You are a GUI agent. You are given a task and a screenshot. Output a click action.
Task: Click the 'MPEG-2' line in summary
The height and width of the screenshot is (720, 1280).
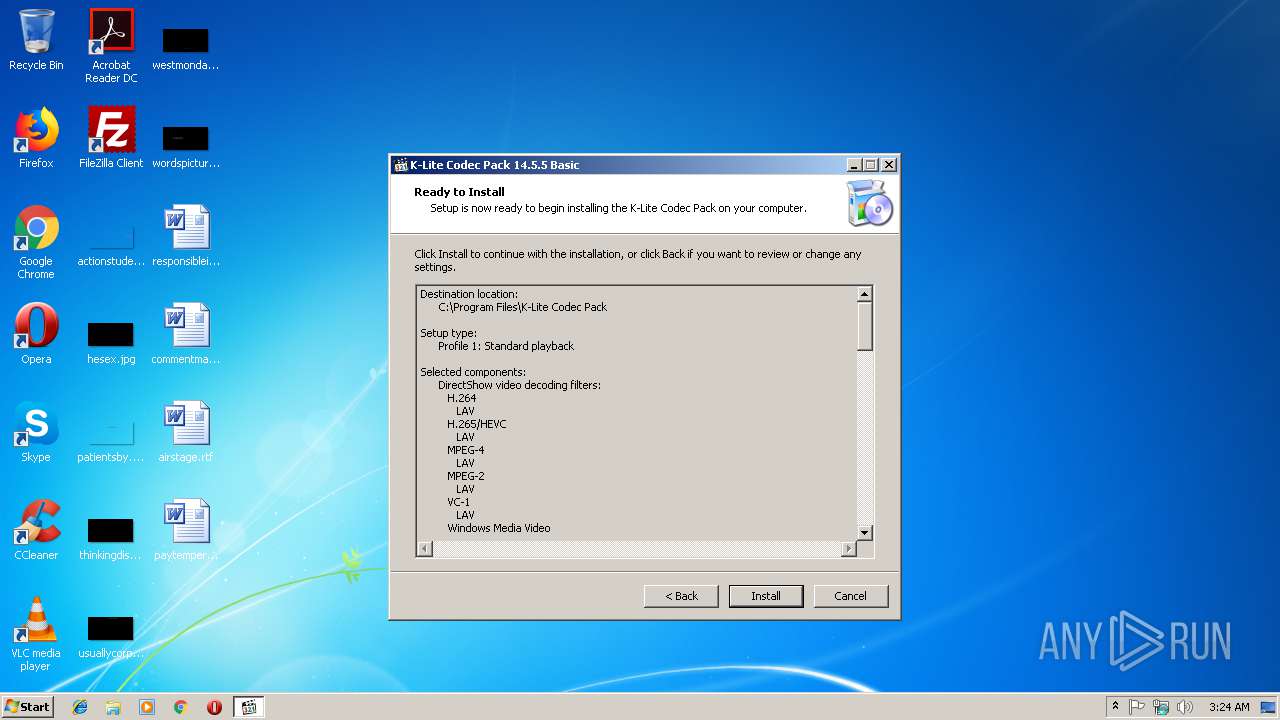click(x=466, y=476)
